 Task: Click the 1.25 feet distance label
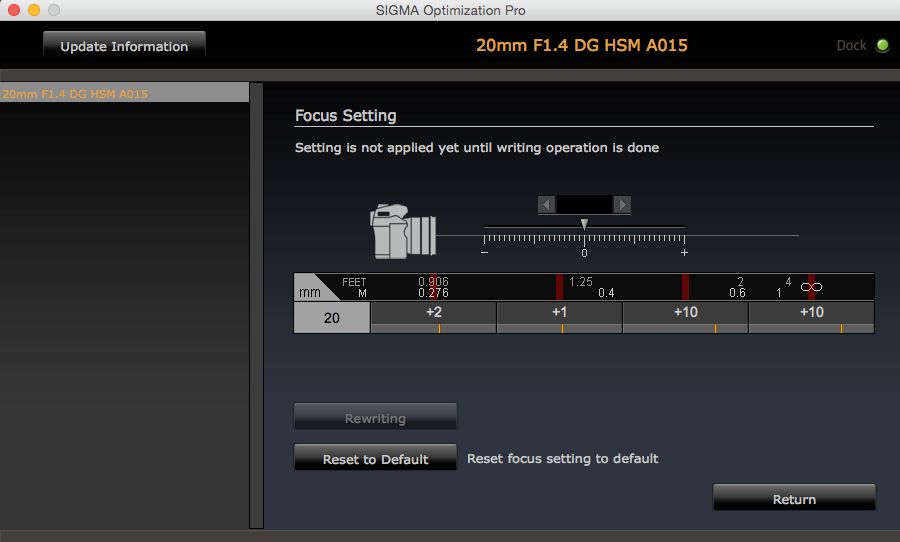pos(580,282)
